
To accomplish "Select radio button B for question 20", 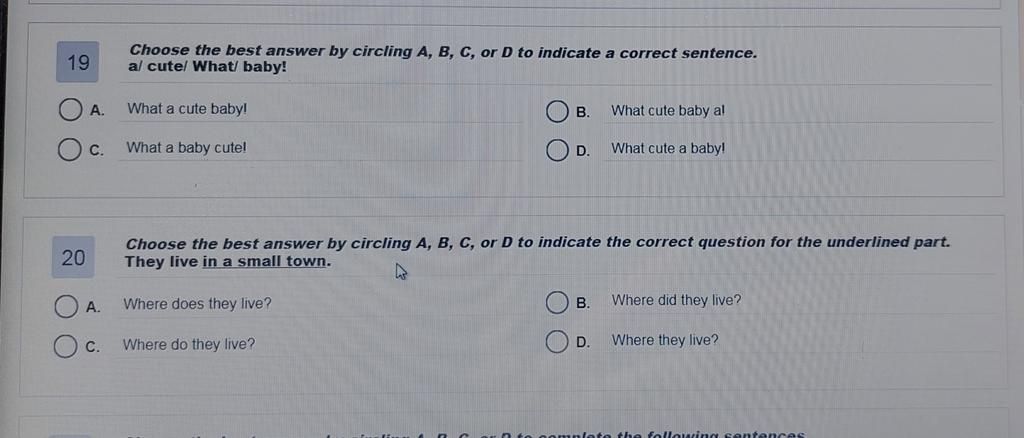I will [x=556, y=303].
